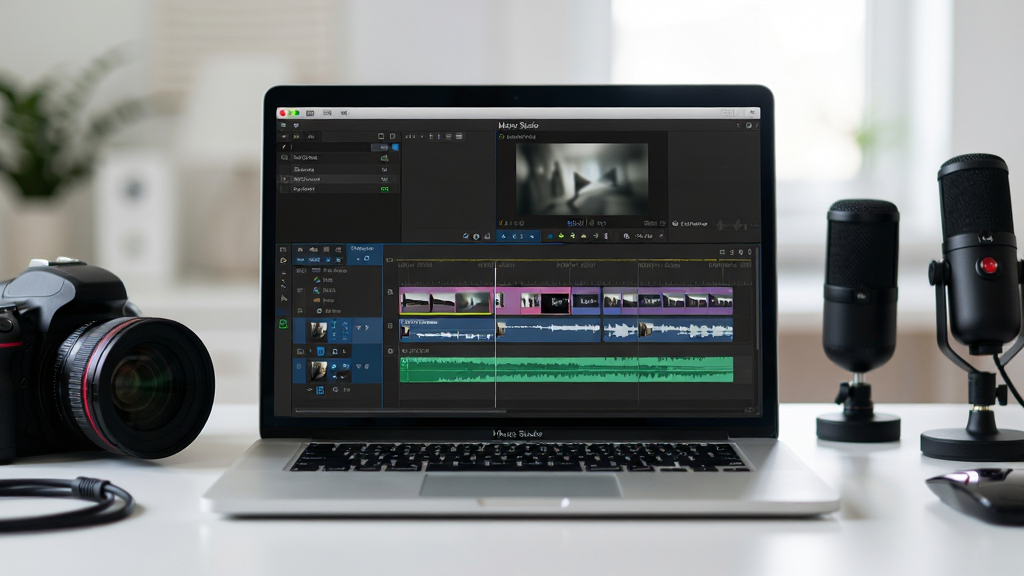Click the rightmost icon above the timeline ruler
Screen dimensions: 1024x576
tap(750, 252)
